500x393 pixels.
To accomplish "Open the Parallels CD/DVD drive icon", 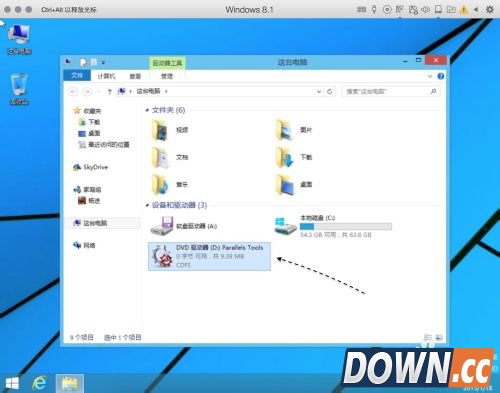I will click(x=387, y=10).
